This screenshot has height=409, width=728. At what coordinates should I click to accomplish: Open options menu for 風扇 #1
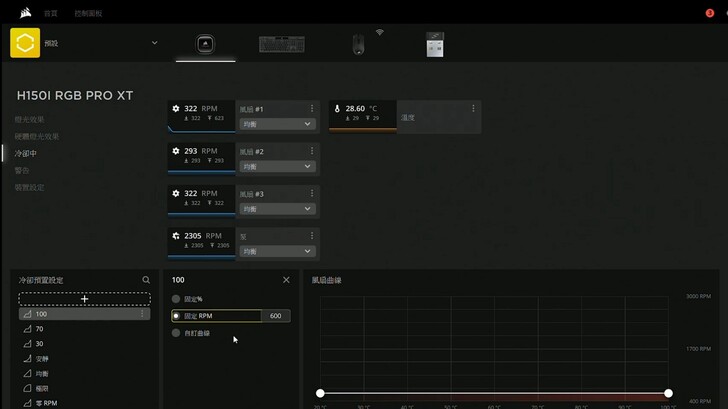click(x=312, y=108)
